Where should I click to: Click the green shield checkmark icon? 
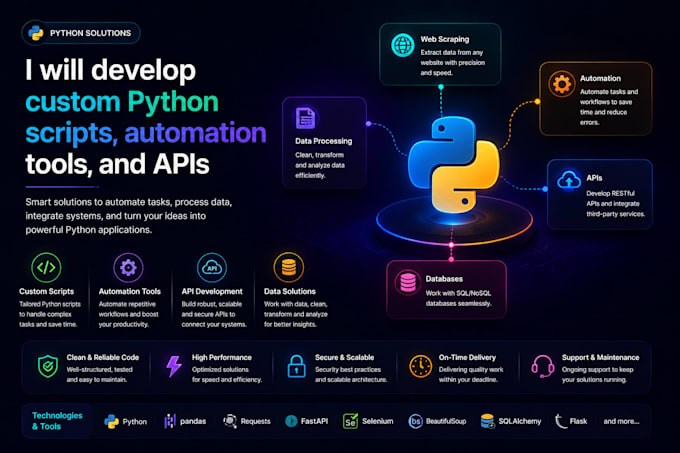(x=48, y=366)
